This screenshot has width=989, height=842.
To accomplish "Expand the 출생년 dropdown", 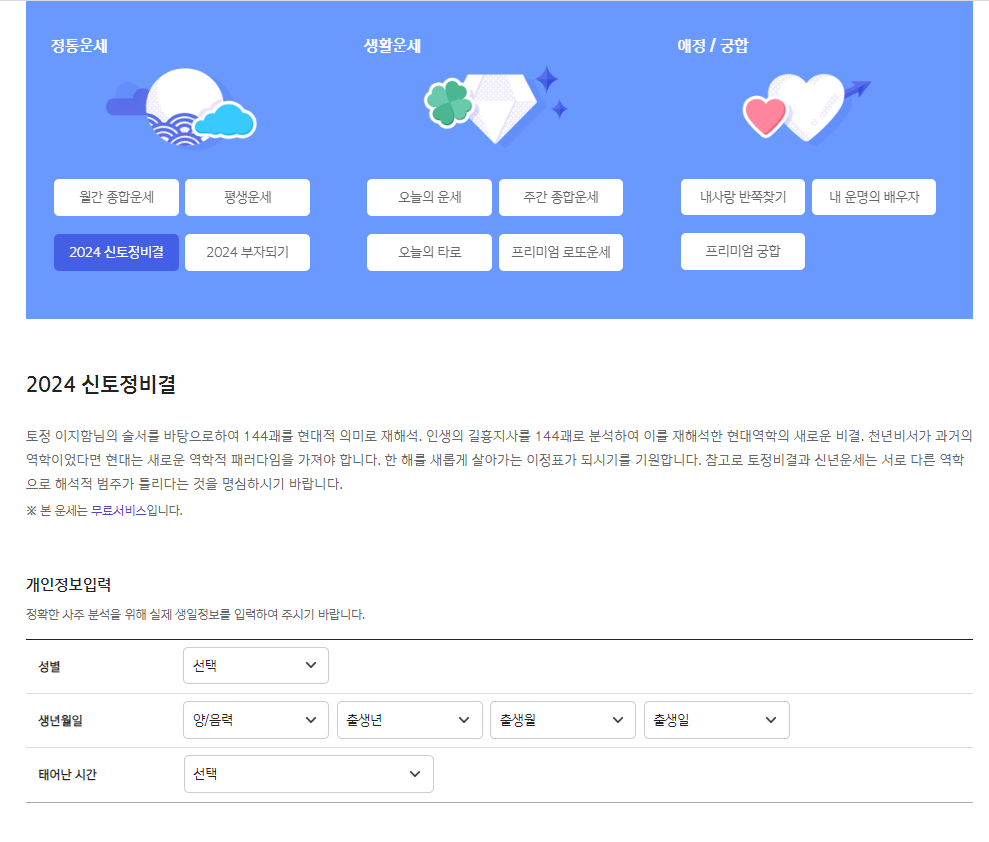I will pyautogui.click(x=410, y=720).
